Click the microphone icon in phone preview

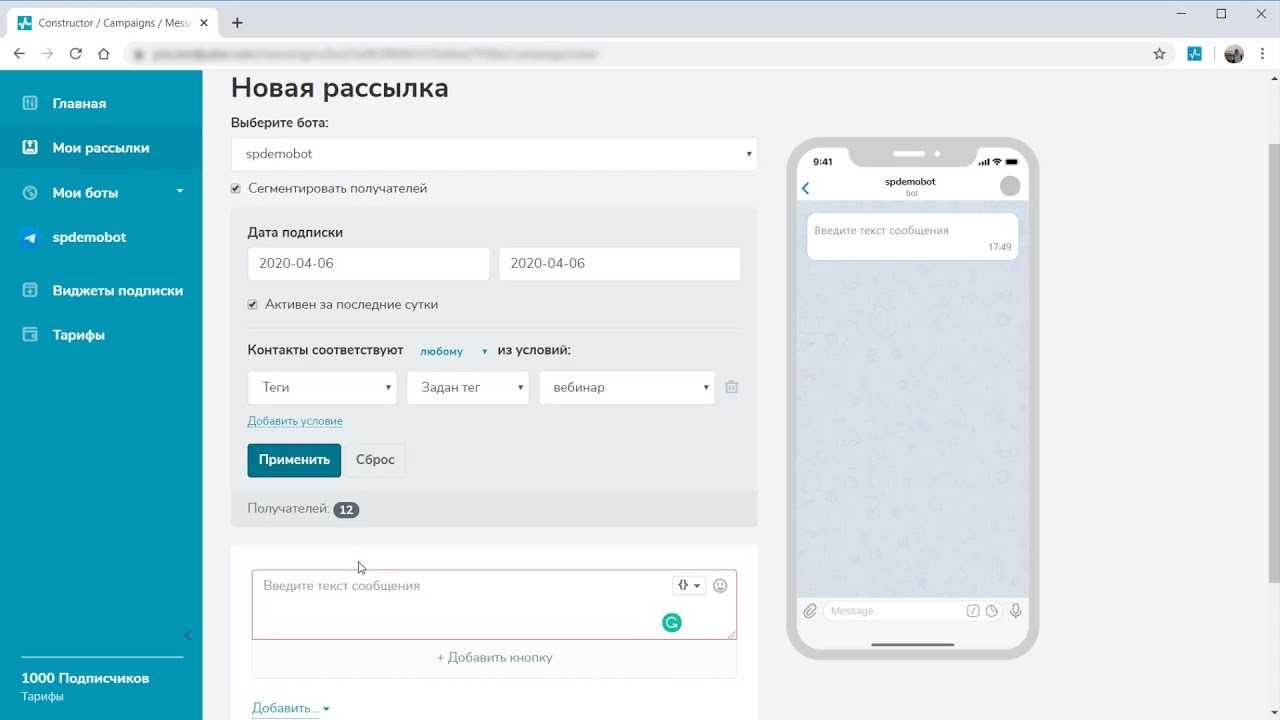tap(1016, 611)
